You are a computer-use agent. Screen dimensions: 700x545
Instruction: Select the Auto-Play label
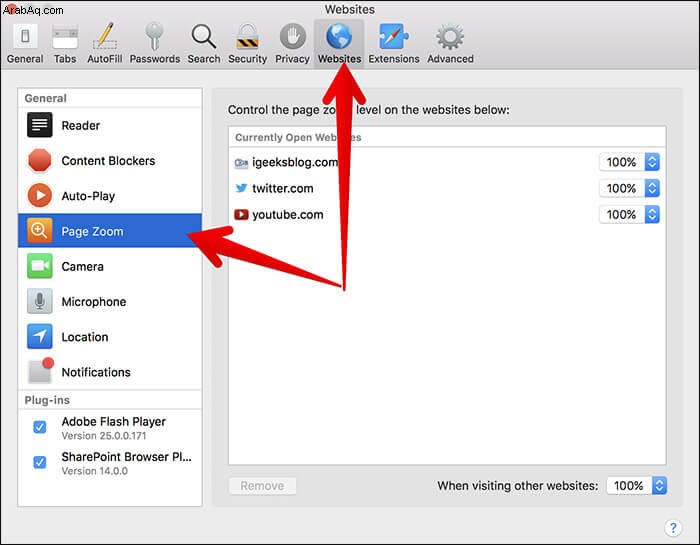[88, 196]
